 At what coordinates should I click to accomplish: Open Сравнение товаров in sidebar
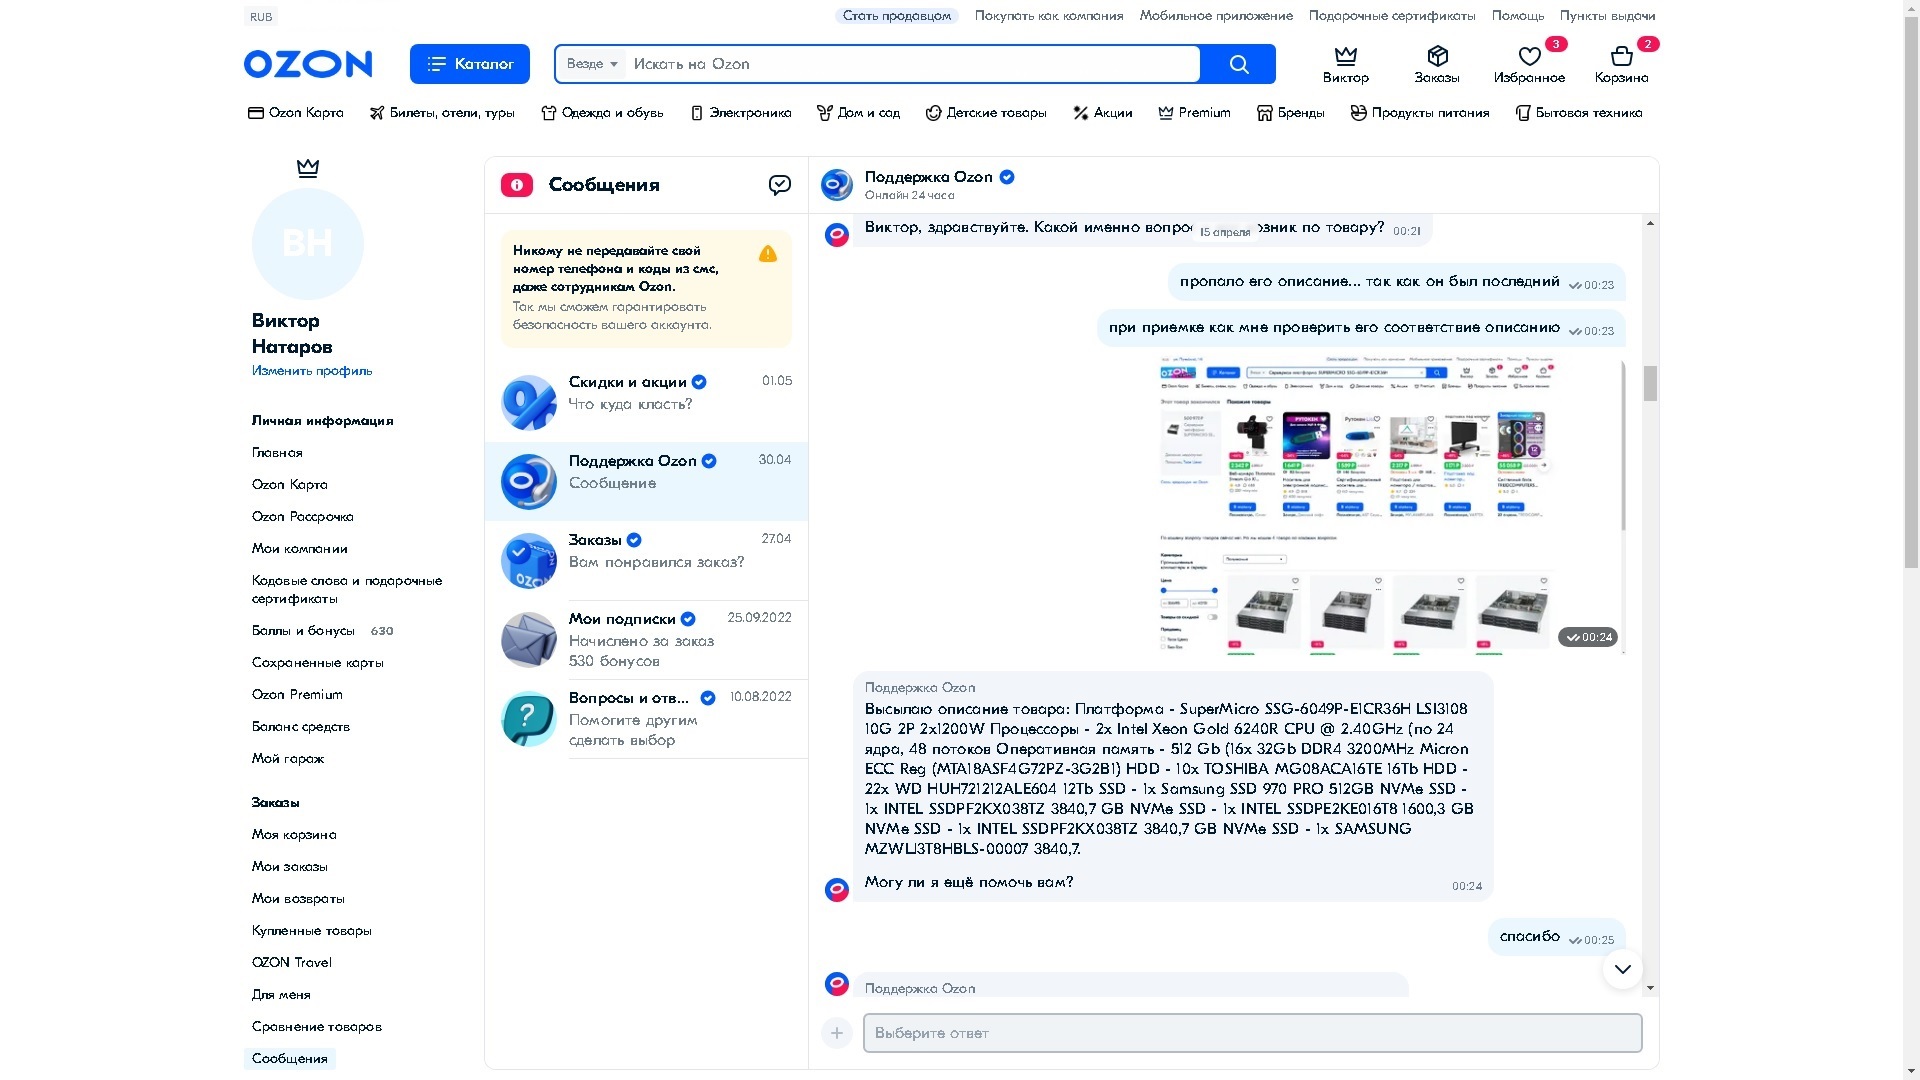point(317,1027)
